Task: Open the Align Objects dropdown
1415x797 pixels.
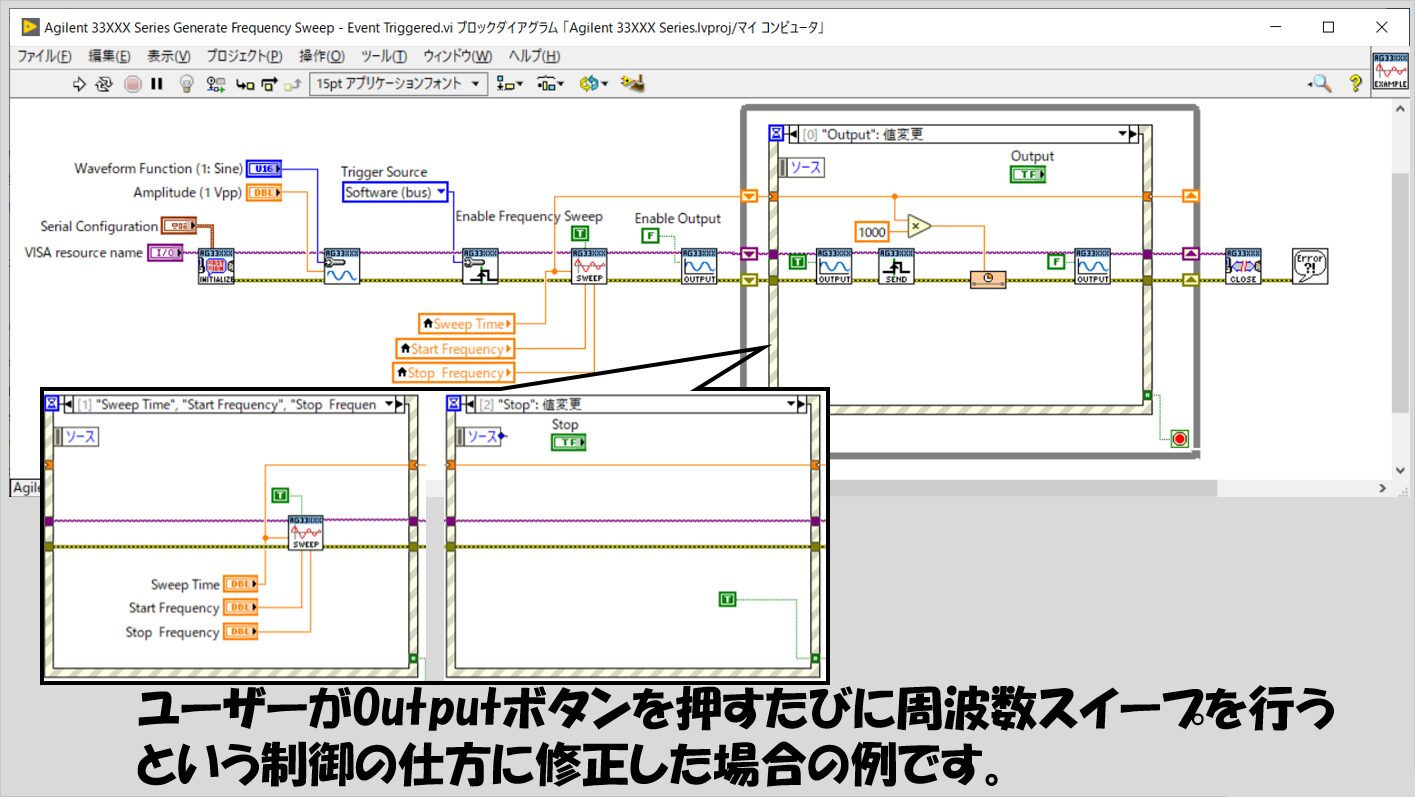Action: [510, 84]
